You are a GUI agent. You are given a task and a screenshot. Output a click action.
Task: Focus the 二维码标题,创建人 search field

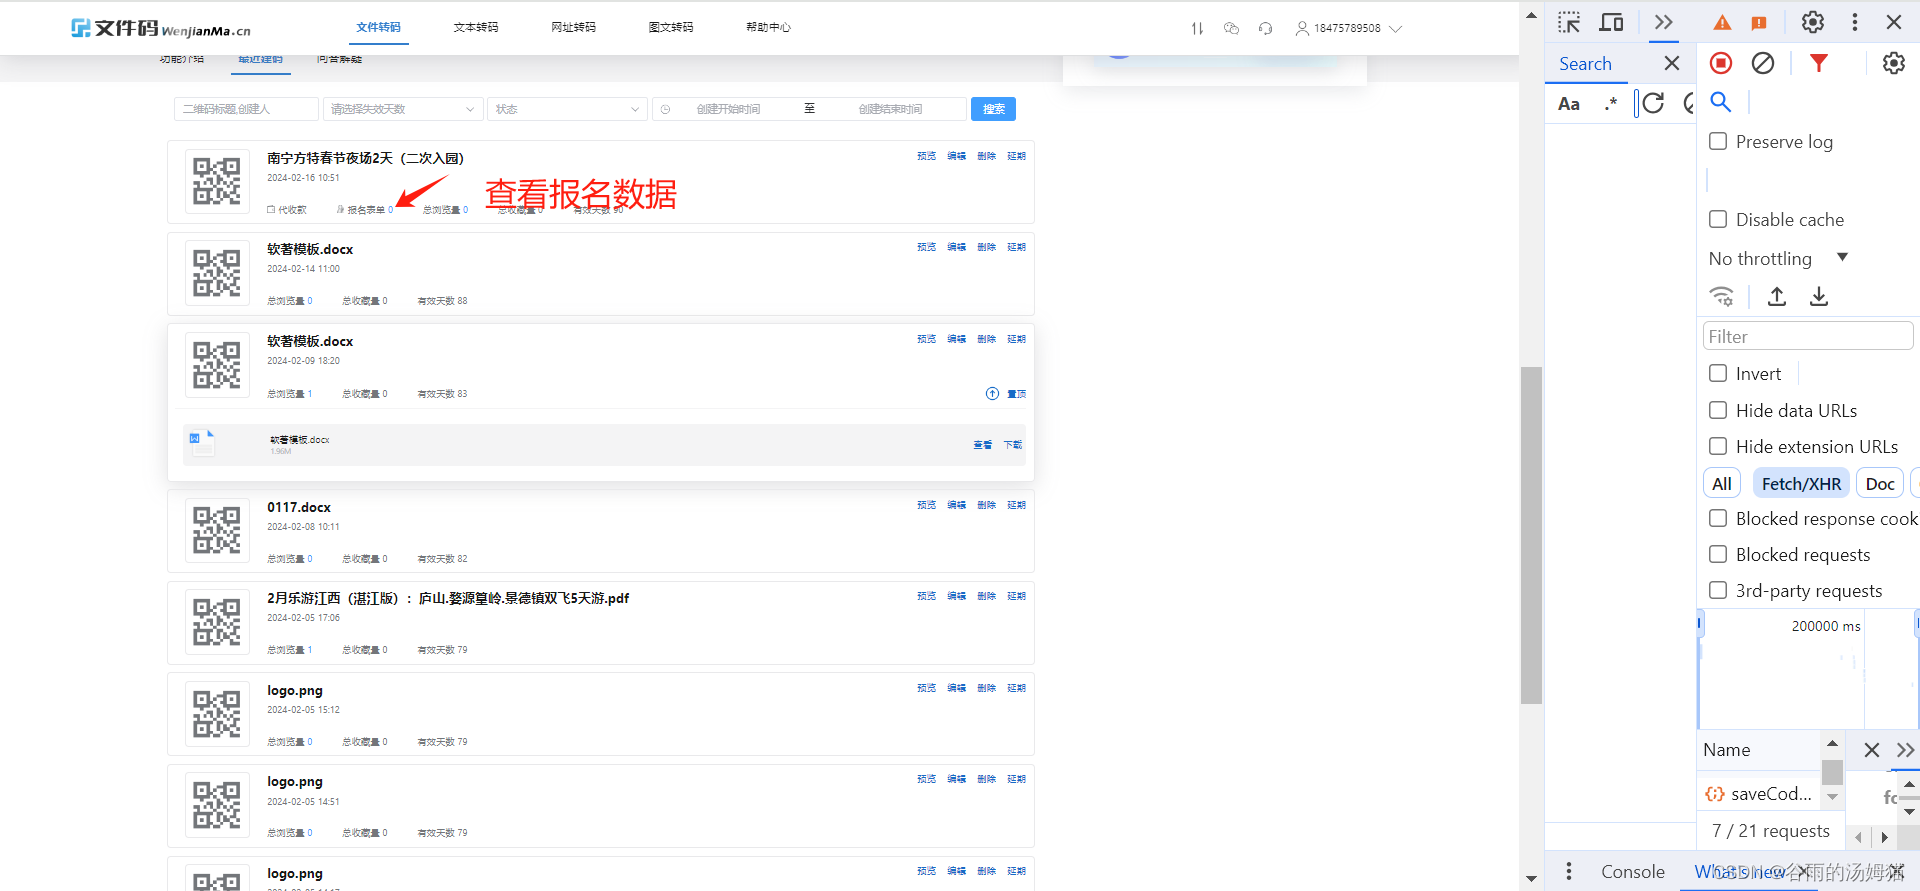246,109
